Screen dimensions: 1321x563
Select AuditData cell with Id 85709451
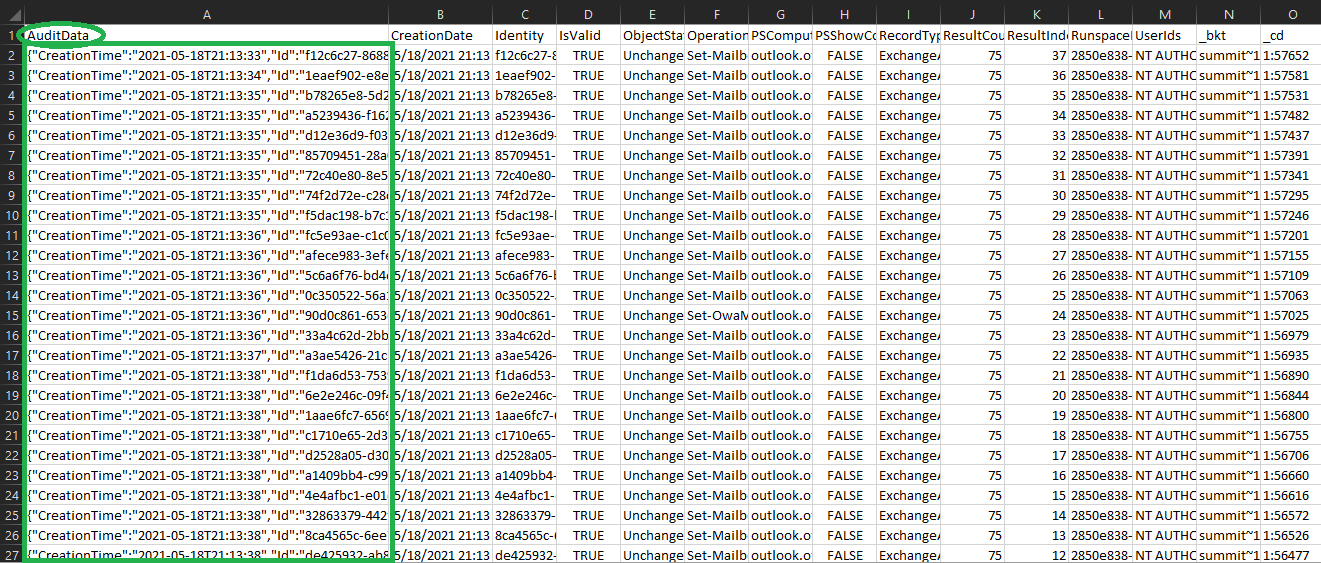(206, 155)
